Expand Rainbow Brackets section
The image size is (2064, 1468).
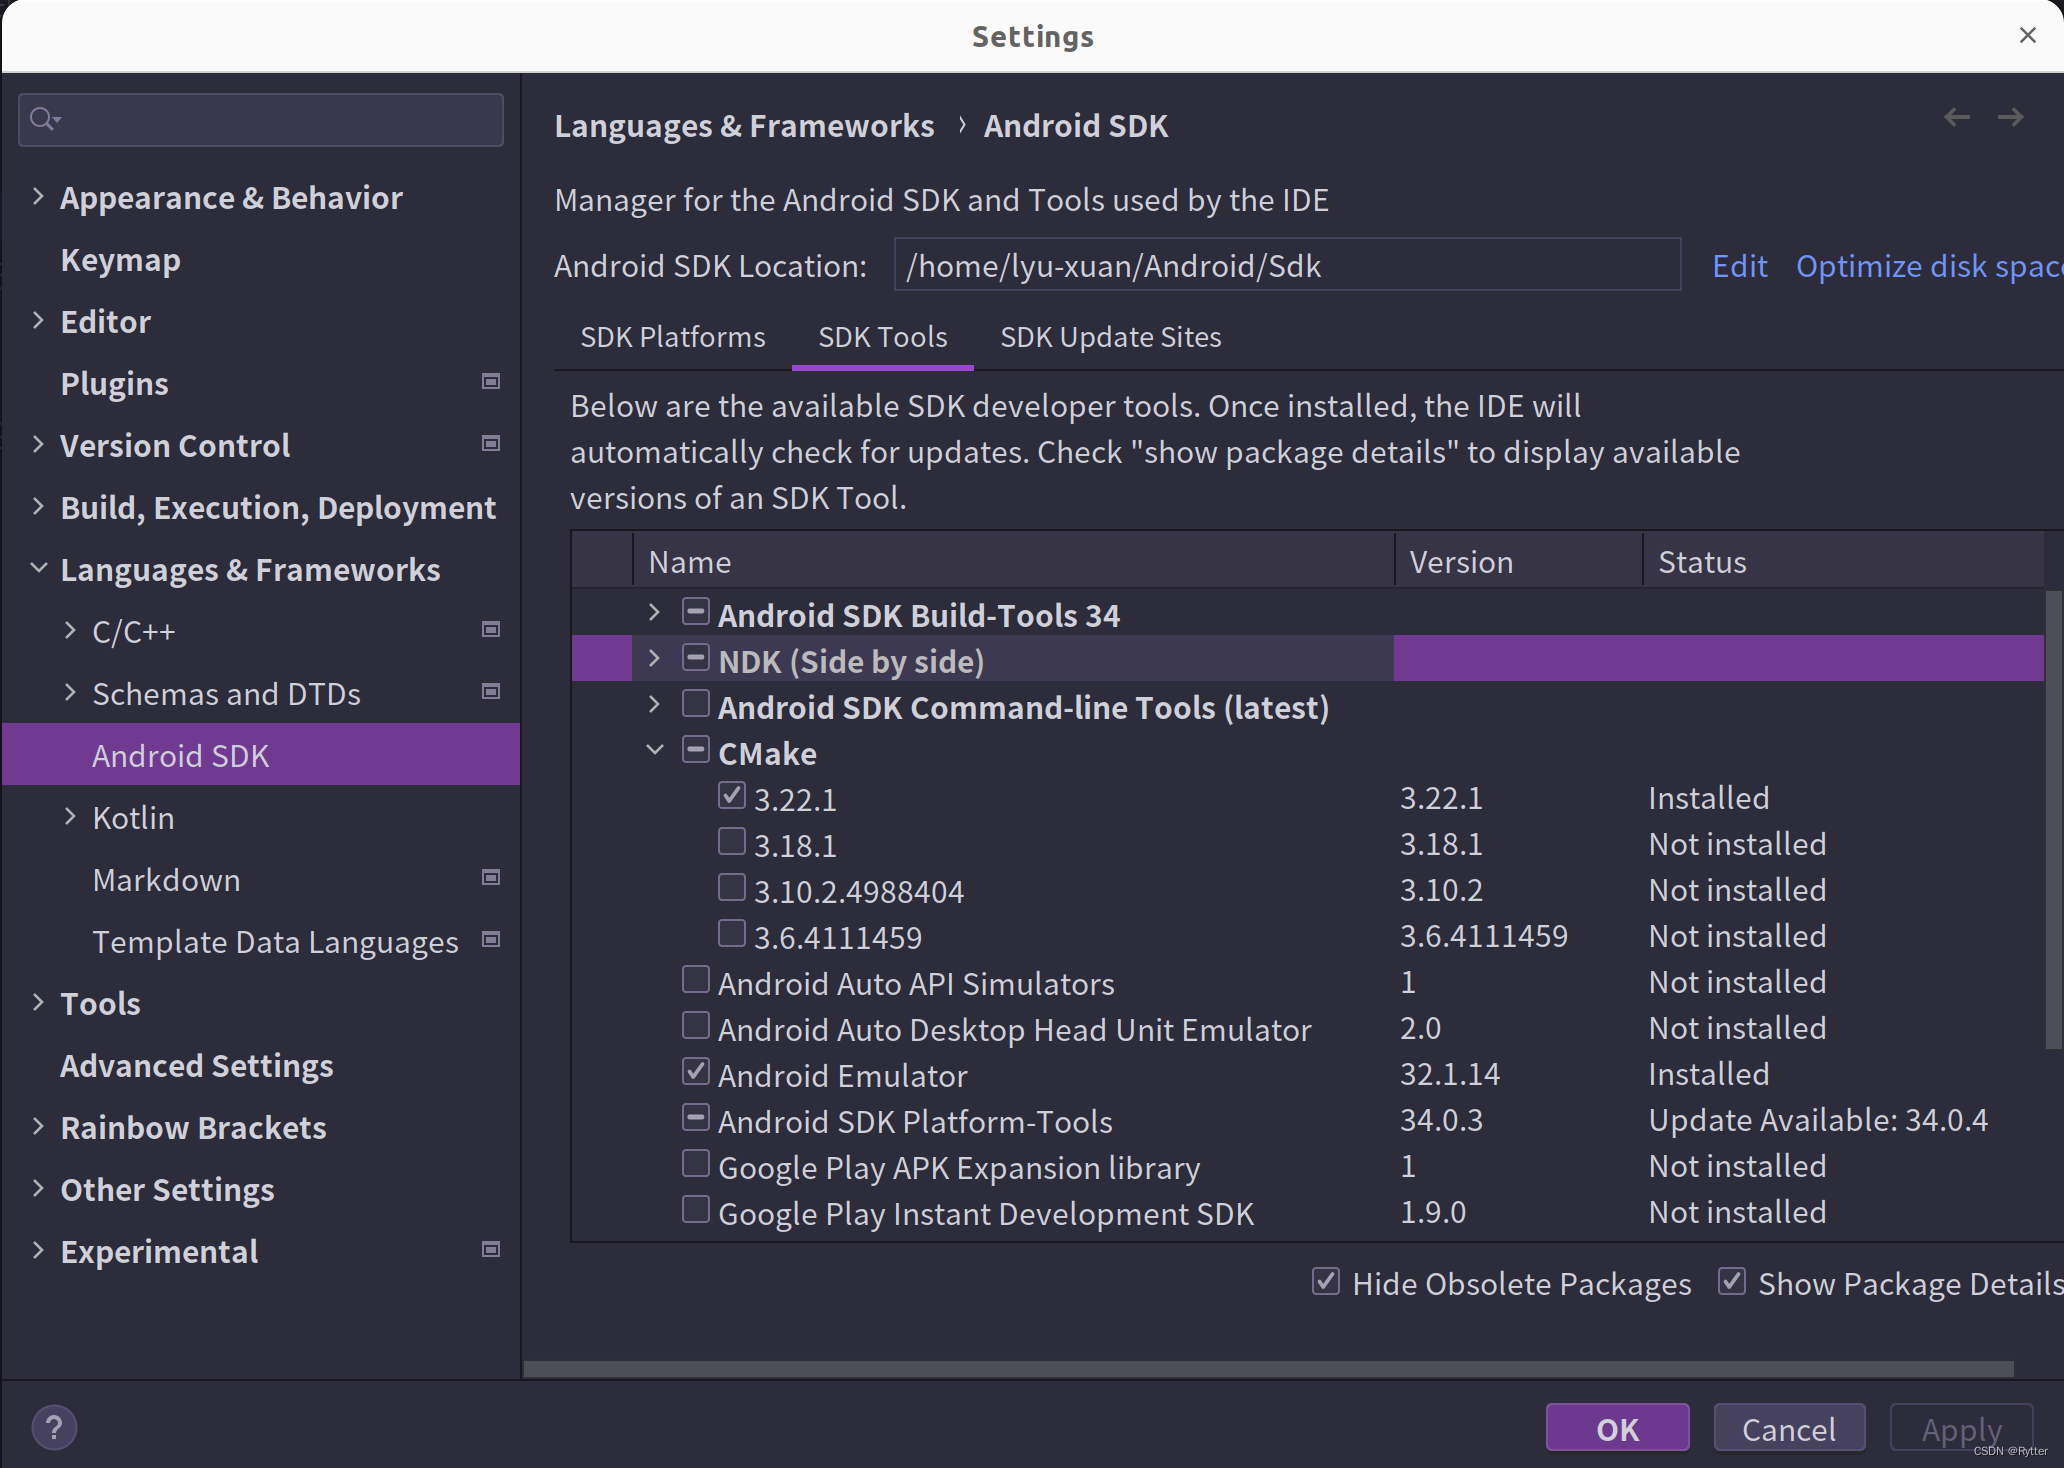(x=38, y=1126)
